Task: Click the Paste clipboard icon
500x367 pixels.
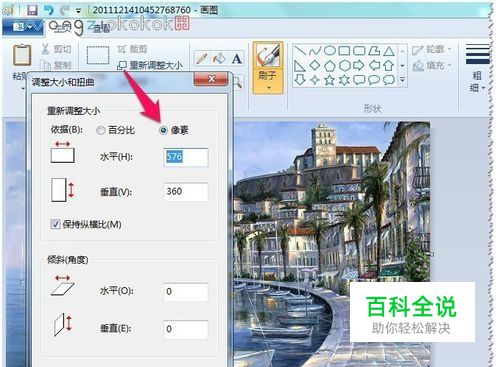Action: [22, 54]
